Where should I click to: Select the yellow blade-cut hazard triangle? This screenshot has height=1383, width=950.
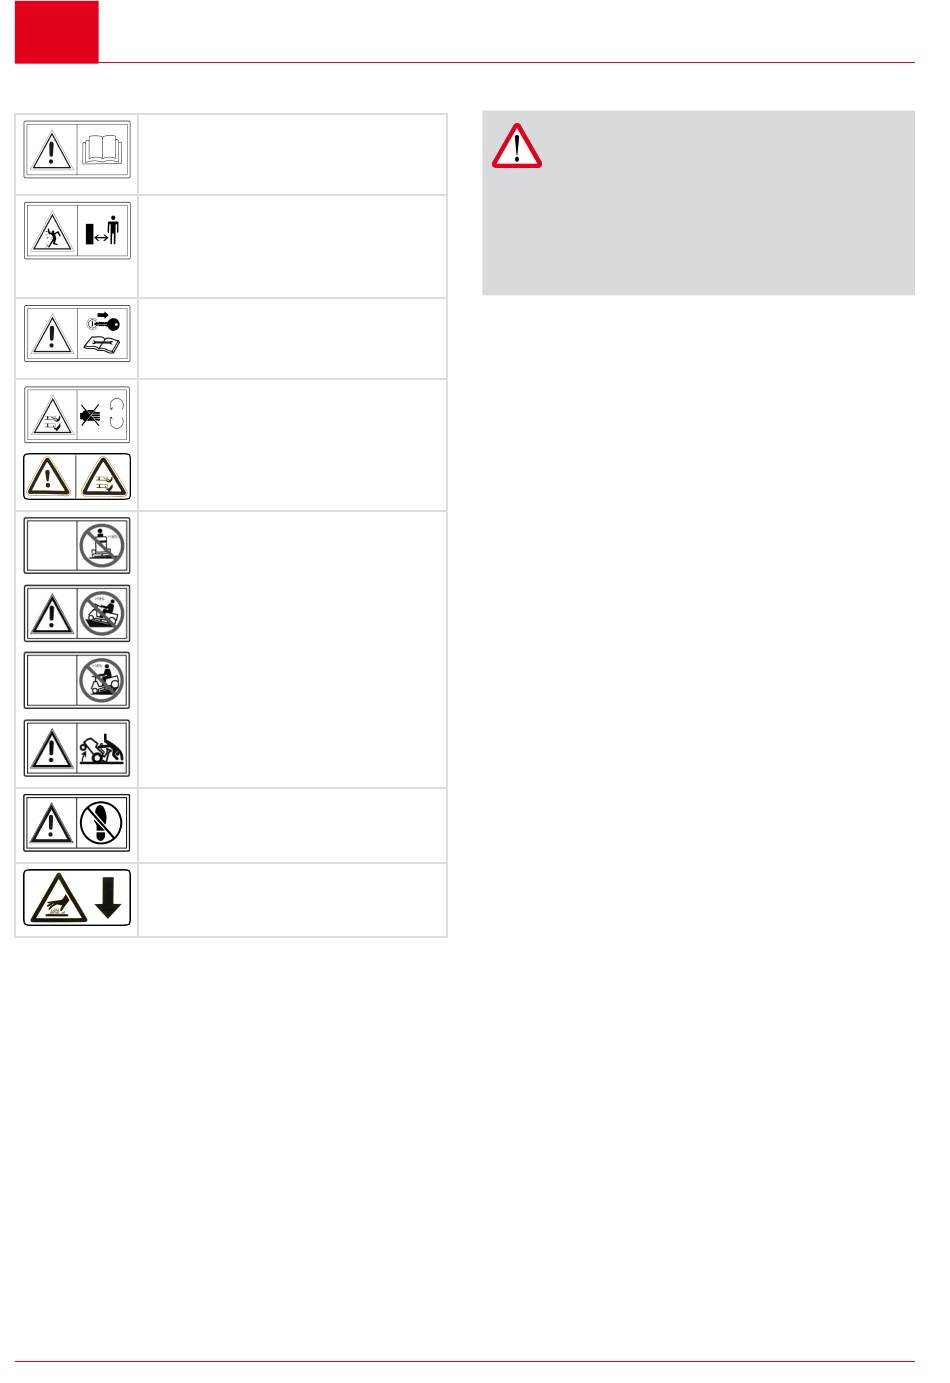click(x=104, y=476)
